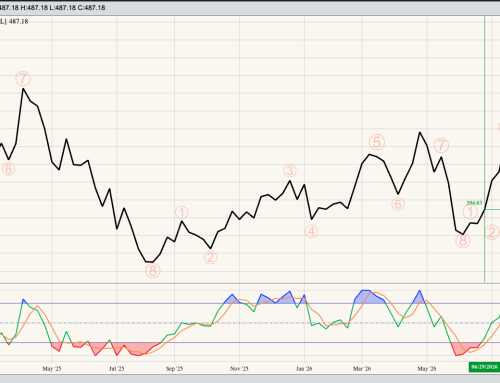500x383 pixels.
Task: Click the 487.18 series label in chart corner
Action: pyautogui.click(x=18, y=21)
